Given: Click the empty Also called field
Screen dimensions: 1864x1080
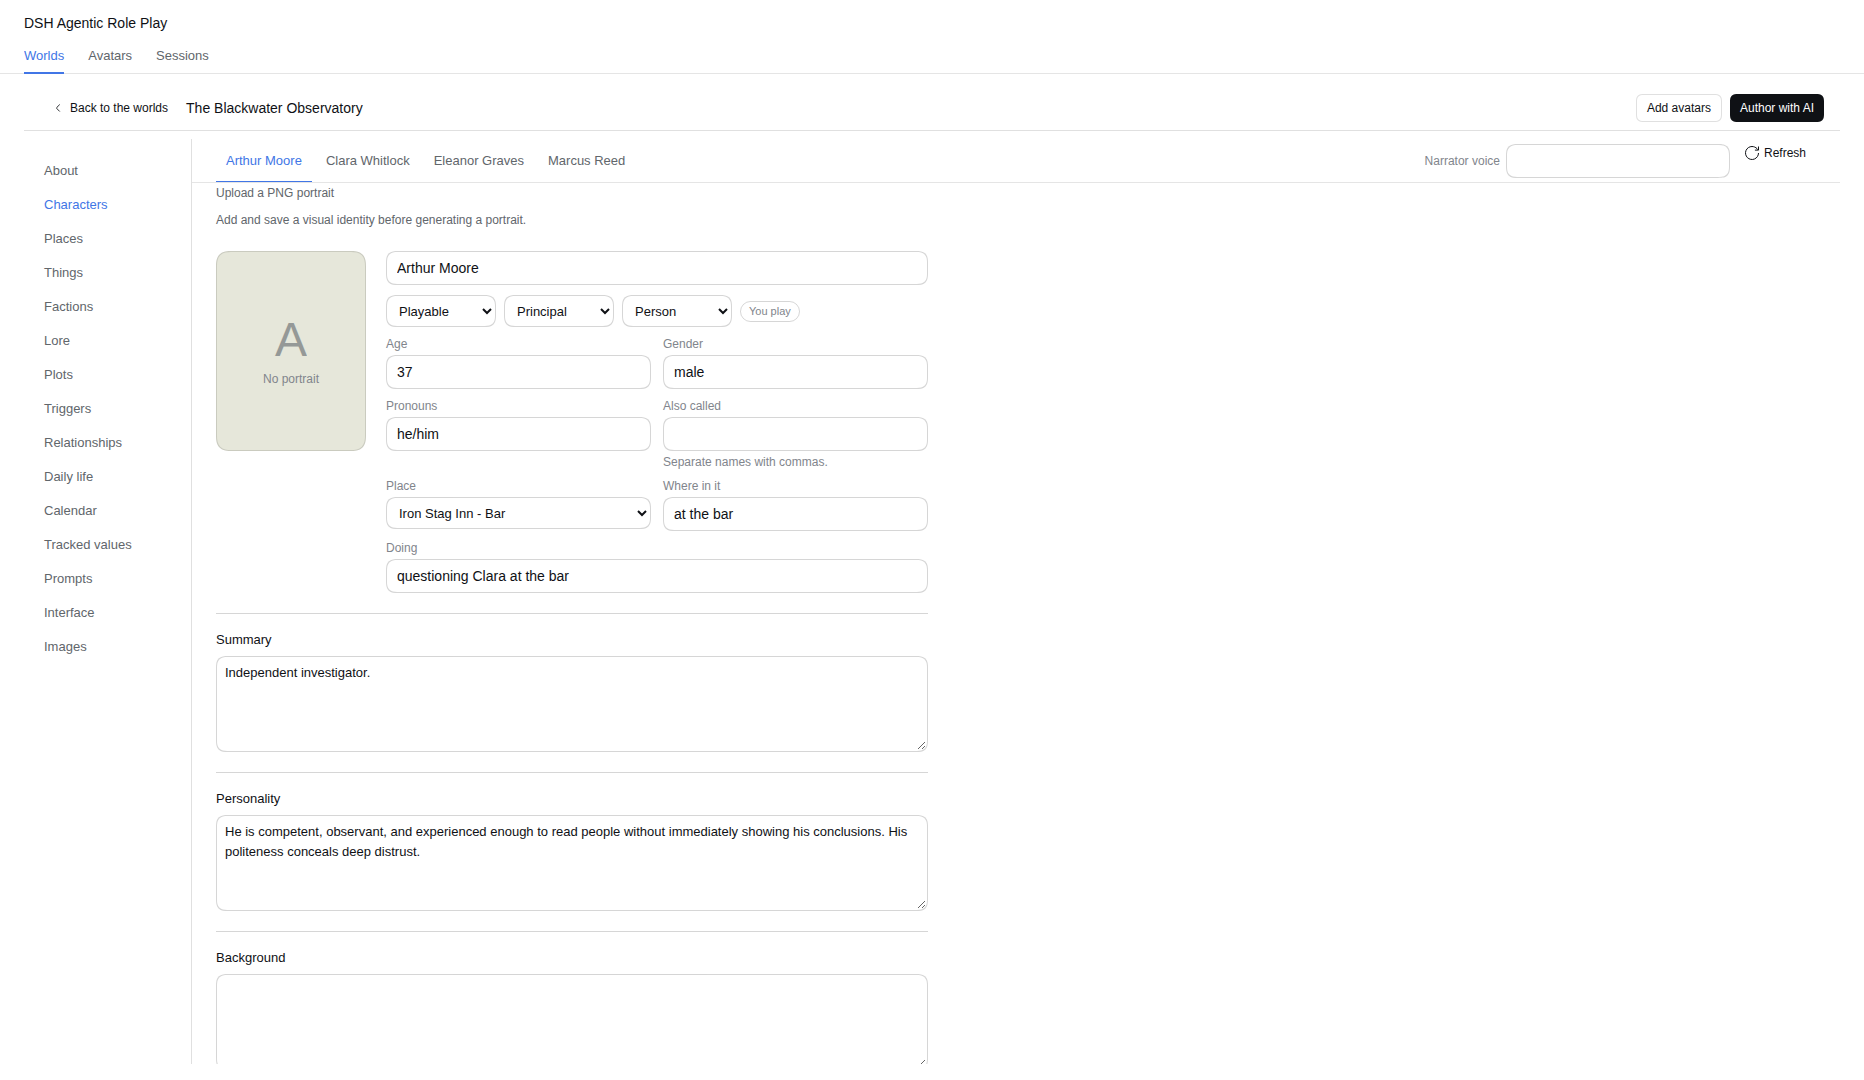Looking at the screenshot, I should (x=795, y=434).
